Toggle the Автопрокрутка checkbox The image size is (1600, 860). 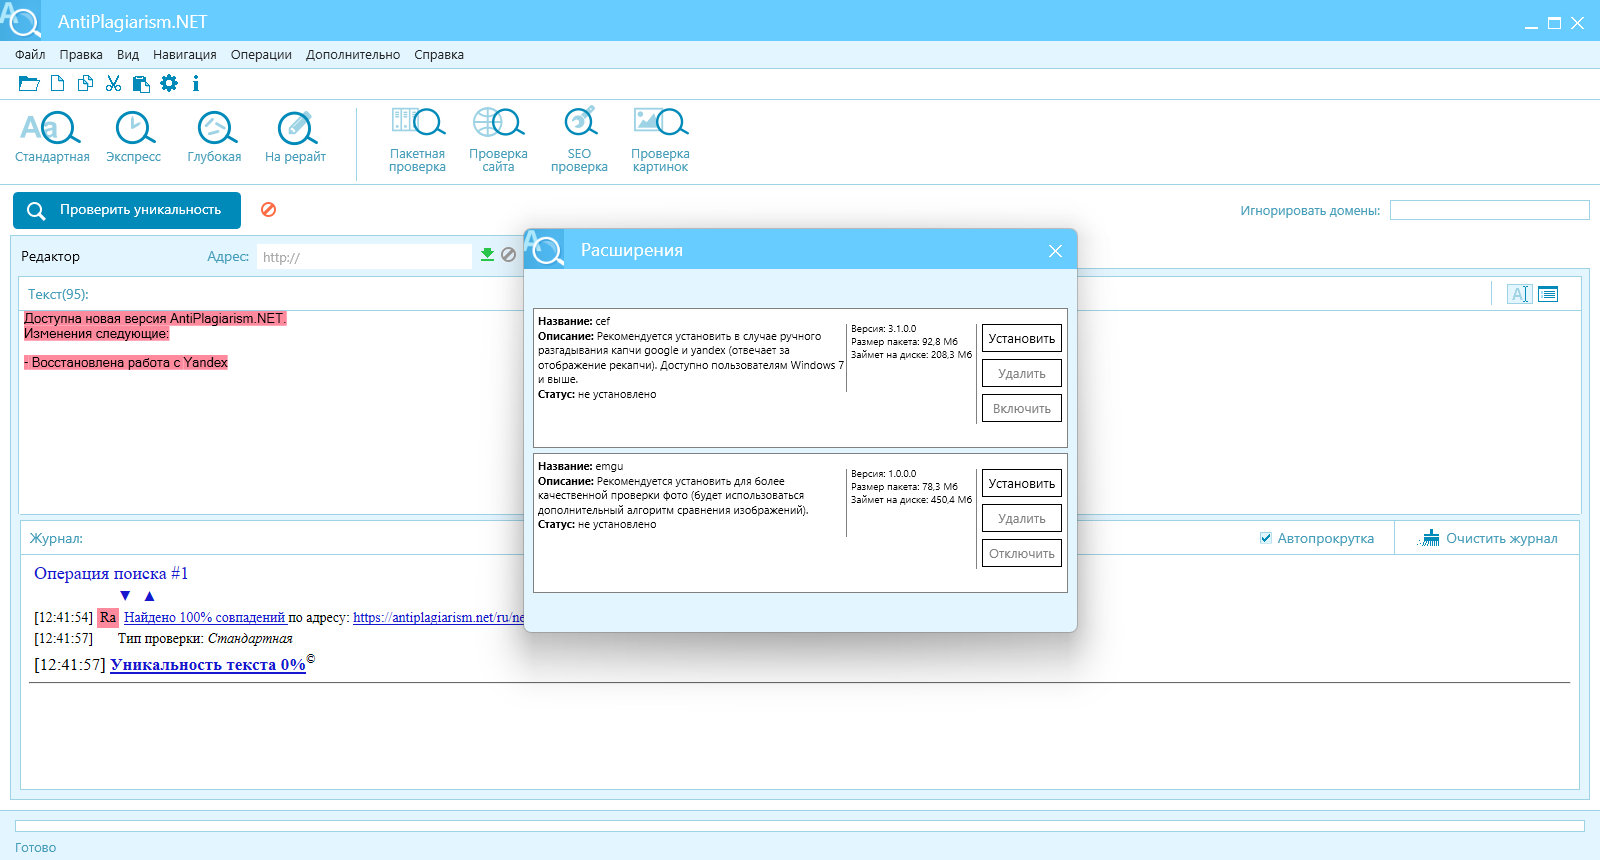point(1266,538)
